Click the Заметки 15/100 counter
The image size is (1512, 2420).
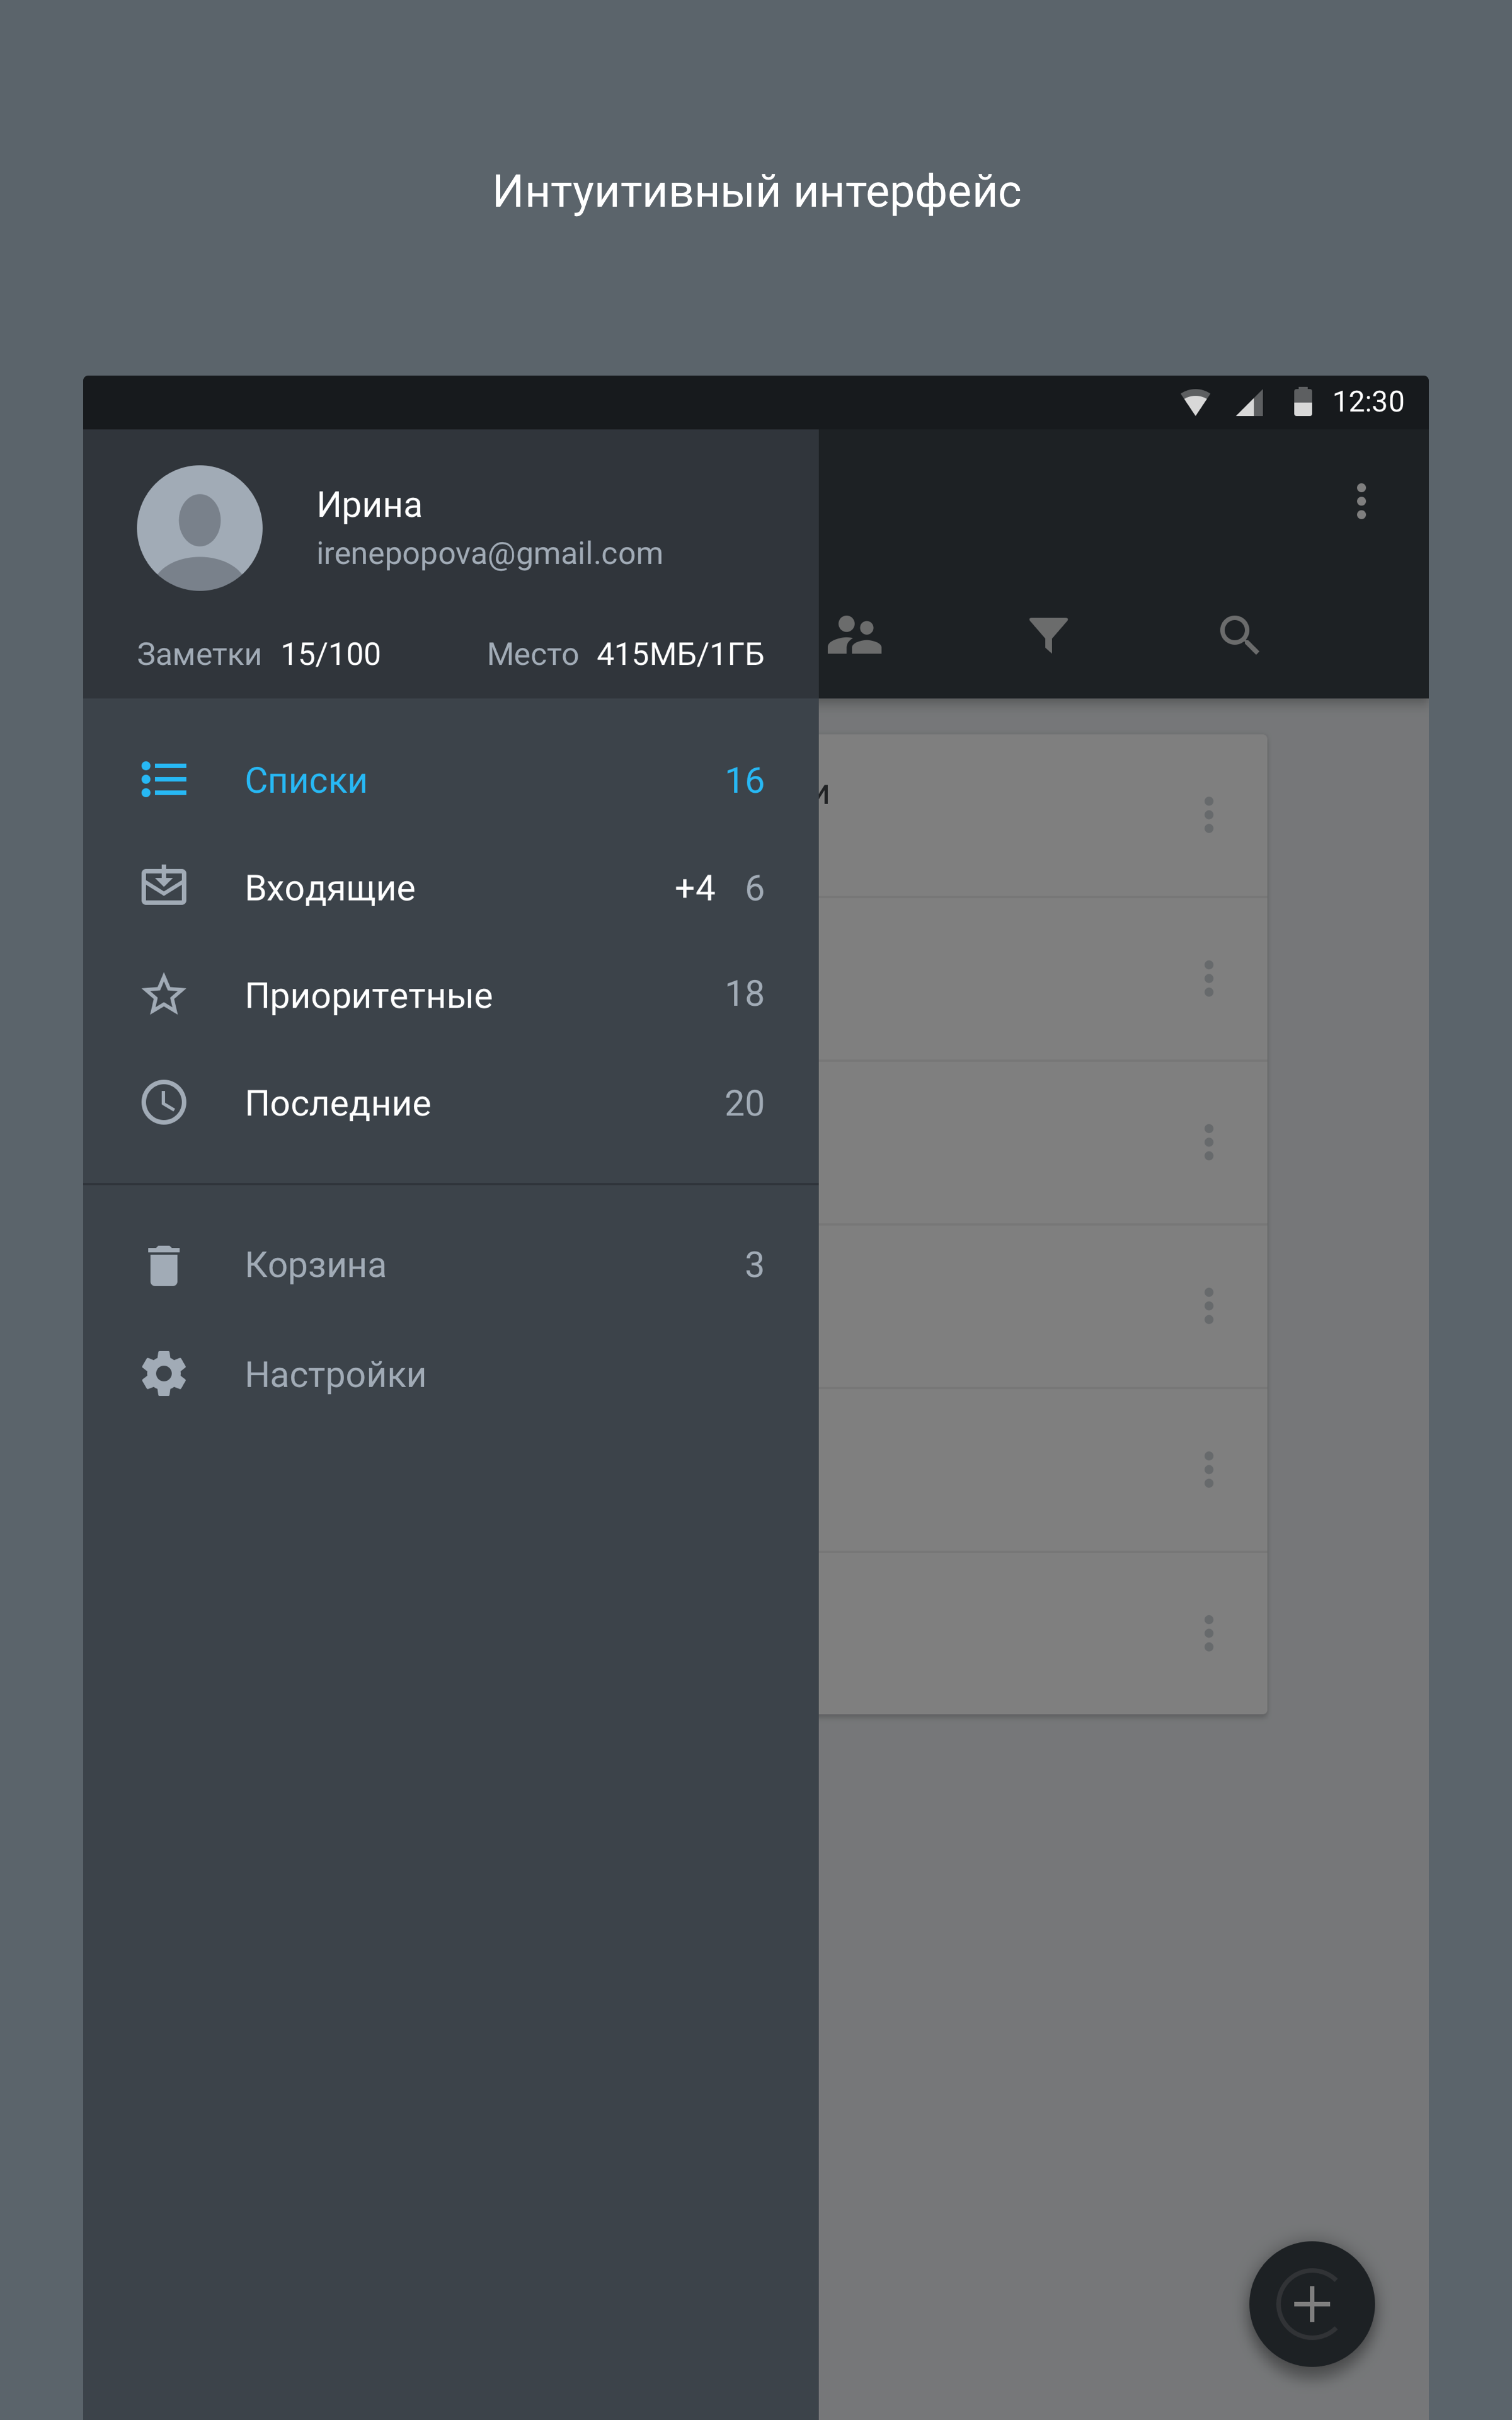[259, 654]
